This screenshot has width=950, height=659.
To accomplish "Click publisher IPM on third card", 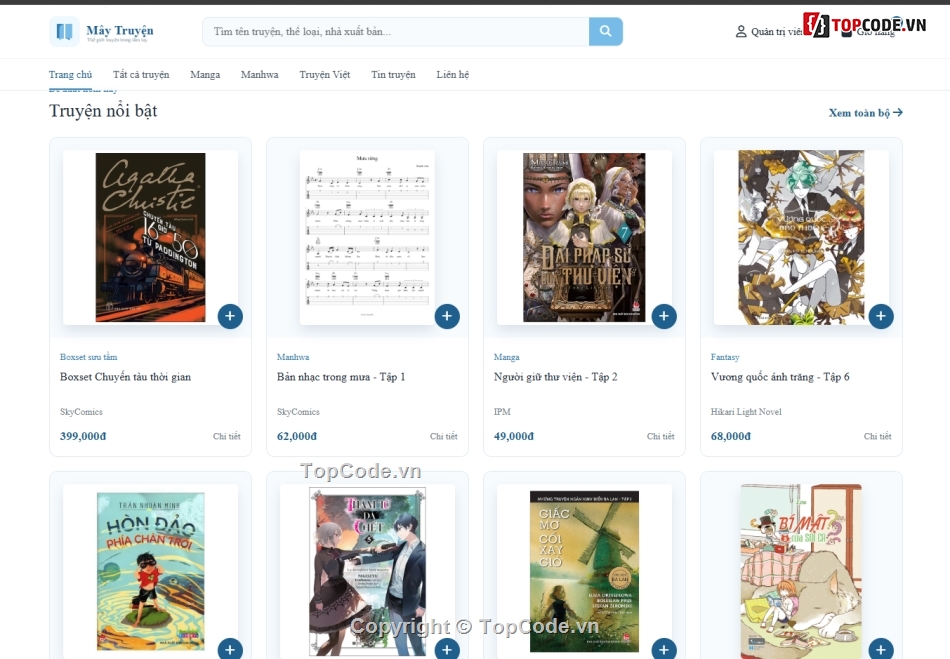I will [502, 412].
